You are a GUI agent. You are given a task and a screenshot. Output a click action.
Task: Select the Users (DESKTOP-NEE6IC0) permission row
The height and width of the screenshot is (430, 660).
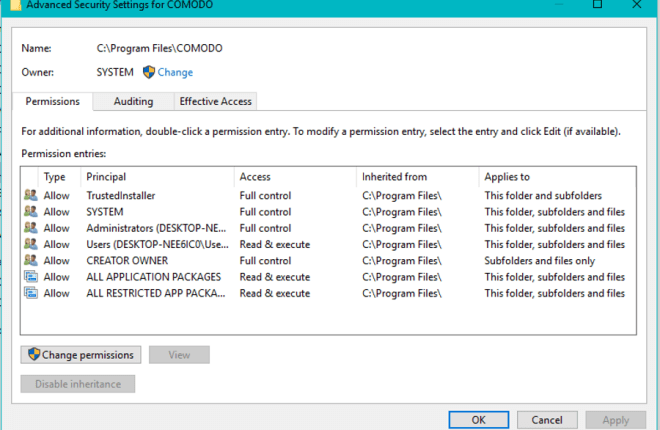coord(328,244)
